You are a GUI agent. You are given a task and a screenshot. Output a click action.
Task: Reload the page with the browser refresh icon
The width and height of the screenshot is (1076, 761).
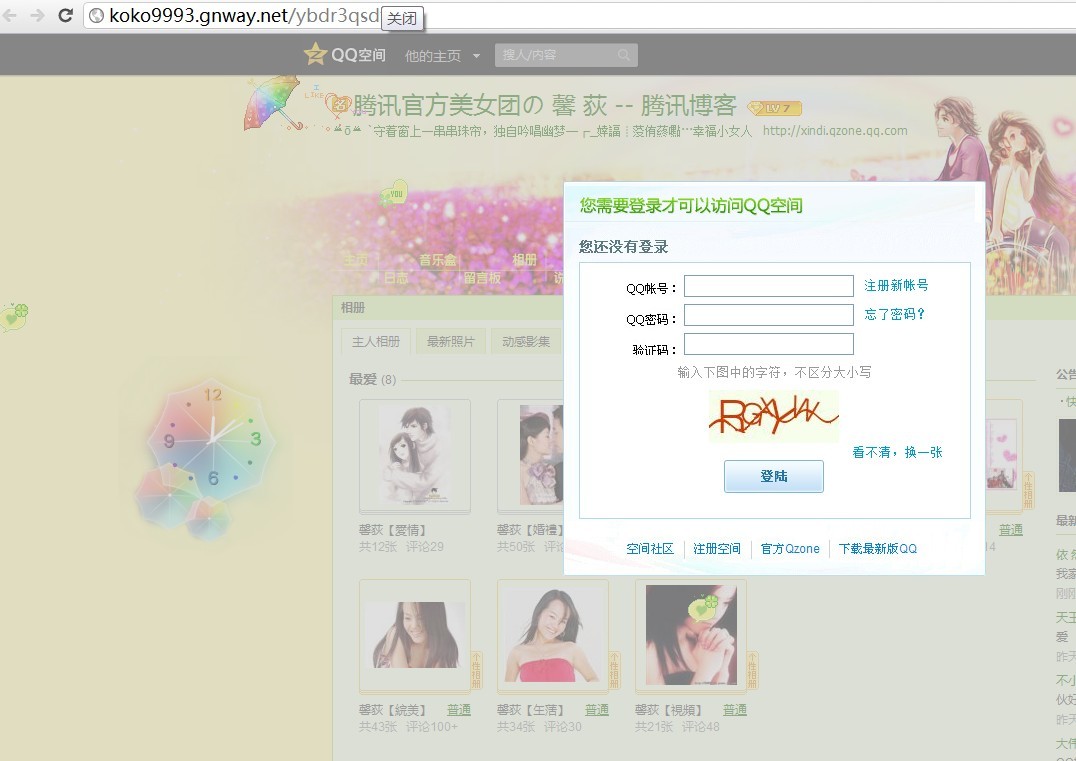coord(65,15)
